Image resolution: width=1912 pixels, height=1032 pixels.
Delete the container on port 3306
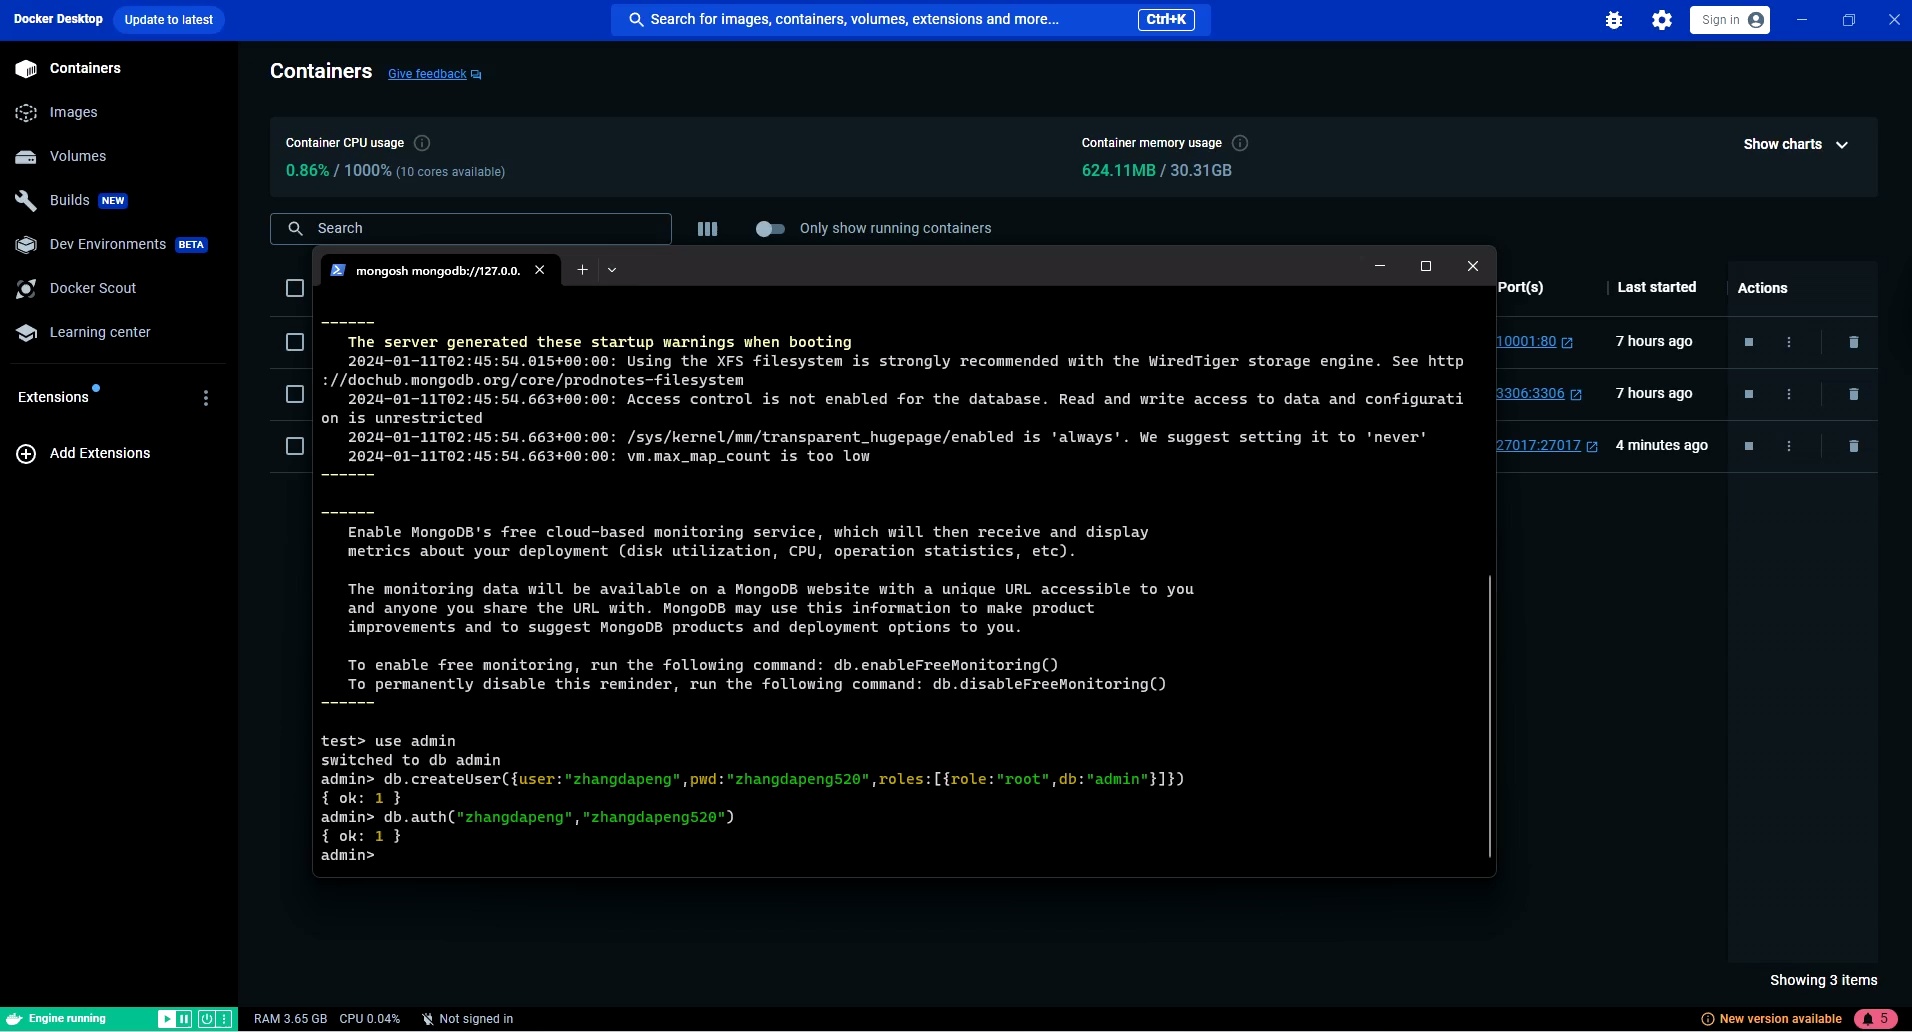(x=1852, y=394)
